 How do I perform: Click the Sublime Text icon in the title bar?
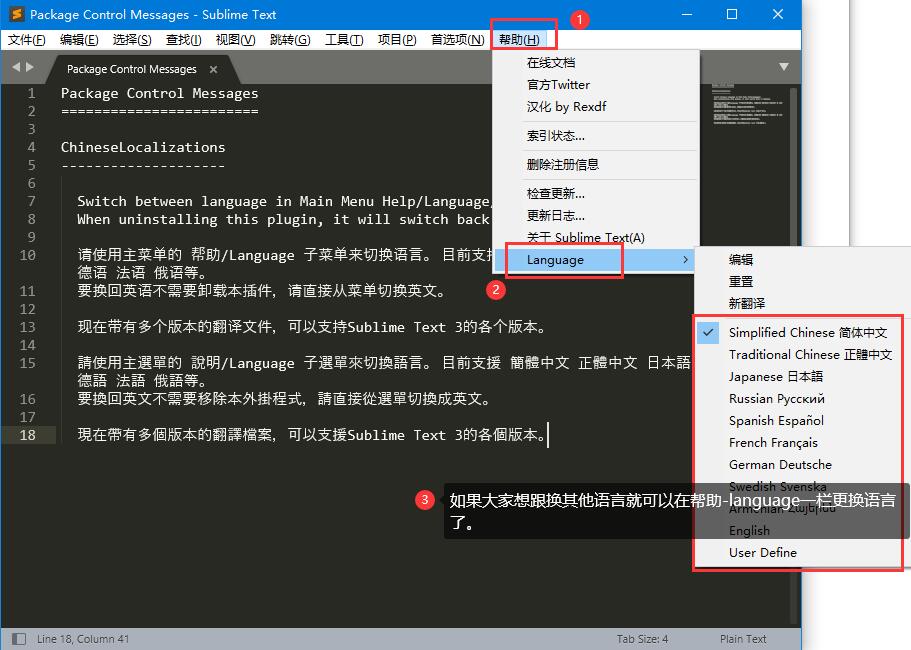coord(13,14)
